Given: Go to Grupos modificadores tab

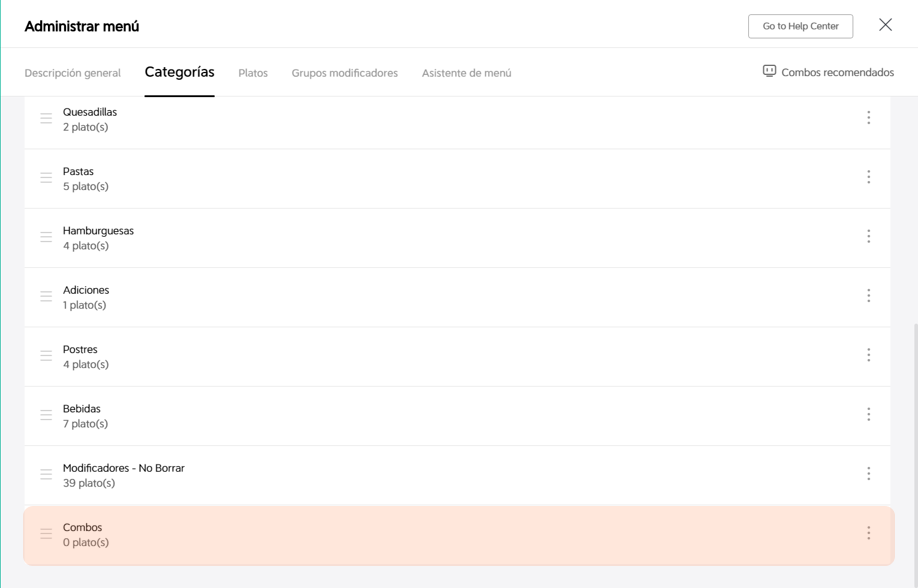Looking at the screenshot, I should pos(345,73).
